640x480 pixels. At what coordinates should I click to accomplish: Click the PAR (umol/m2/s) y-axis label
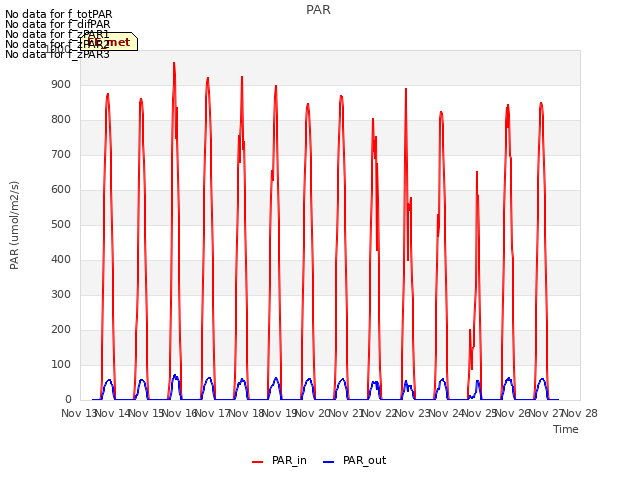pos(14,225)
